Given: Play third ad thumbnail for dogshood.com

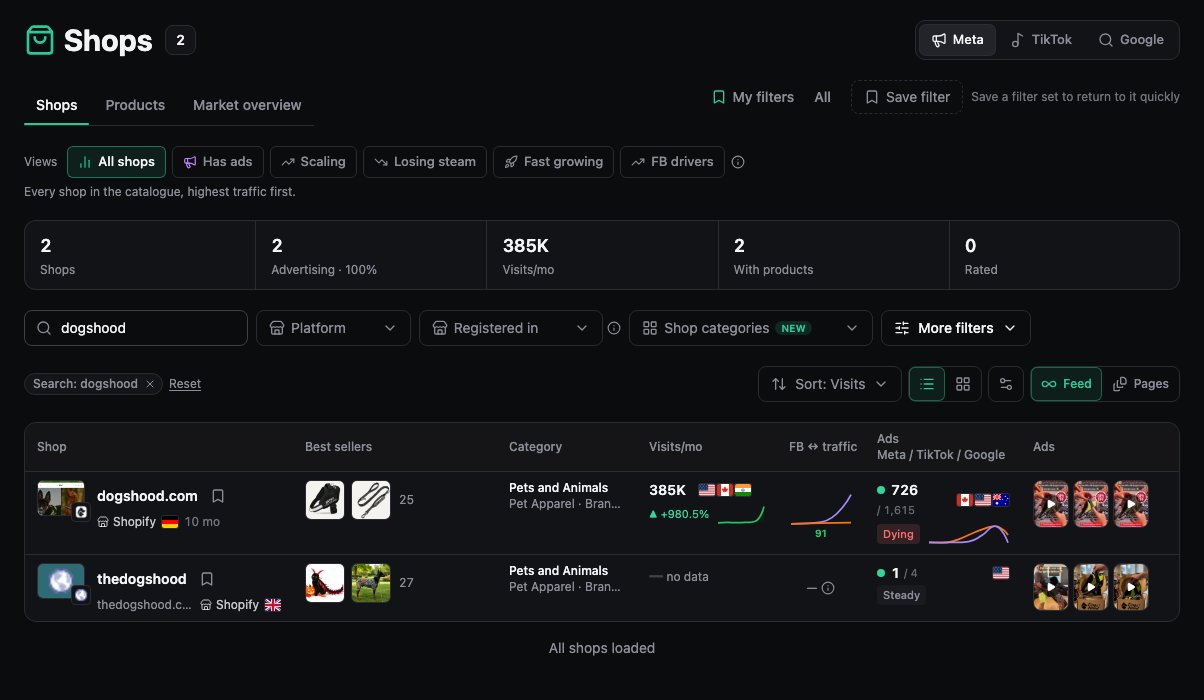Looking at the screenshot, I should [x=1131, y=504].
